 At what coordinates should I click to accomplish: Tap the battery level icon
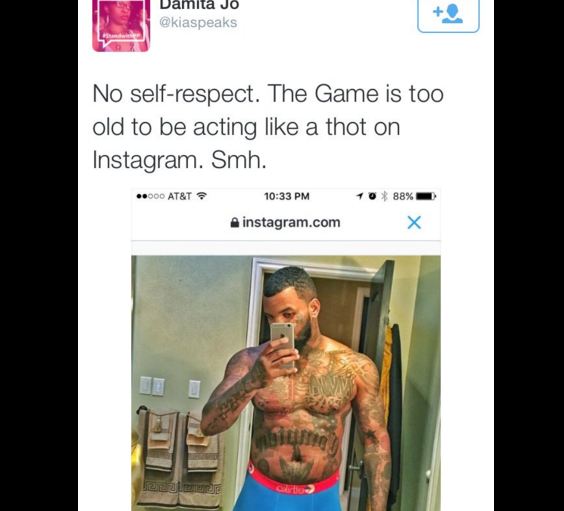pos(426,196)
